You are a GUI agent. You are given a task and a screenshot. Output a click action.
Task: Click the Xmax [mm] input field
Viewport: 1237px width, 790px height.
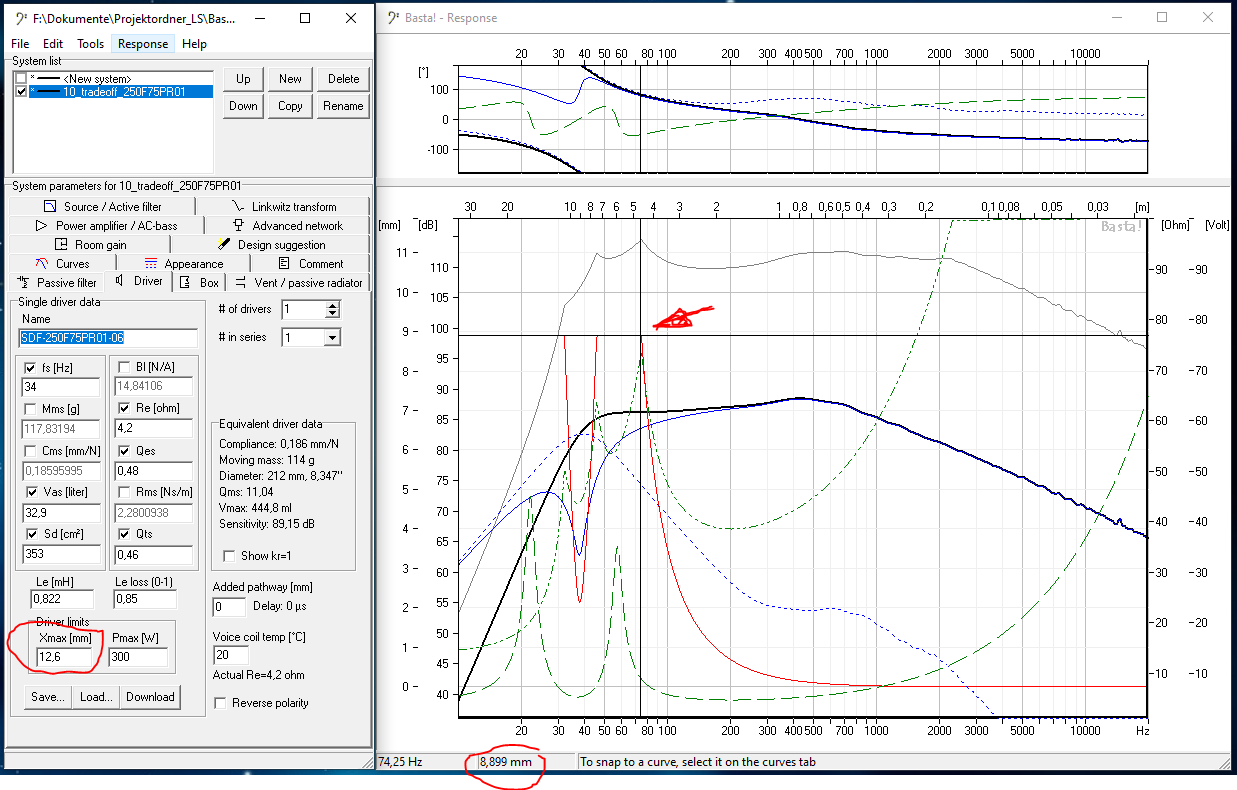tap(64, 657)
